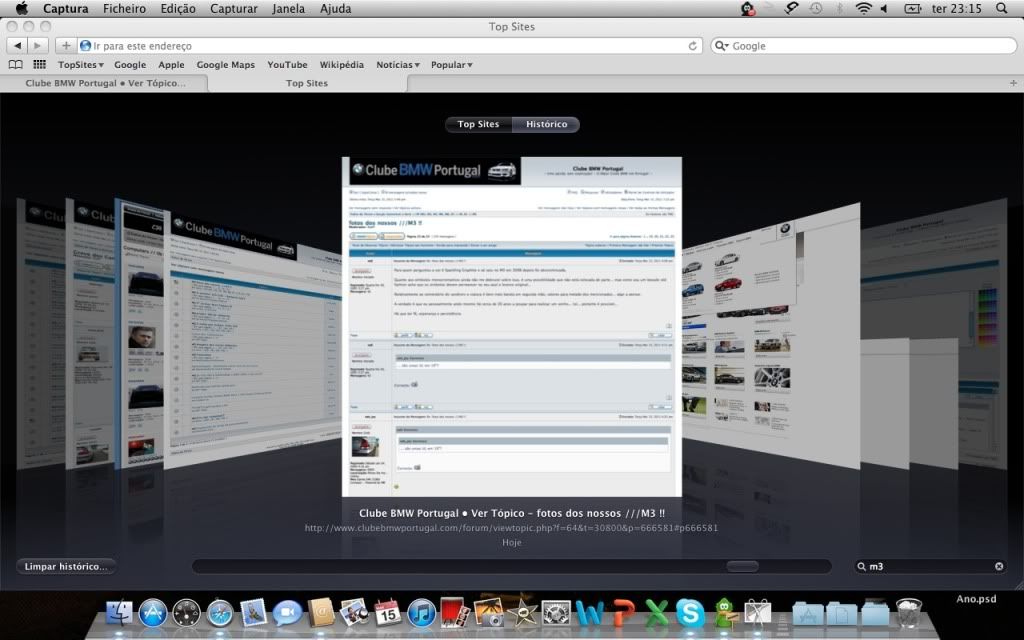Click the battery status icon
Screen dimensions: 1024x640
[912, 8]
